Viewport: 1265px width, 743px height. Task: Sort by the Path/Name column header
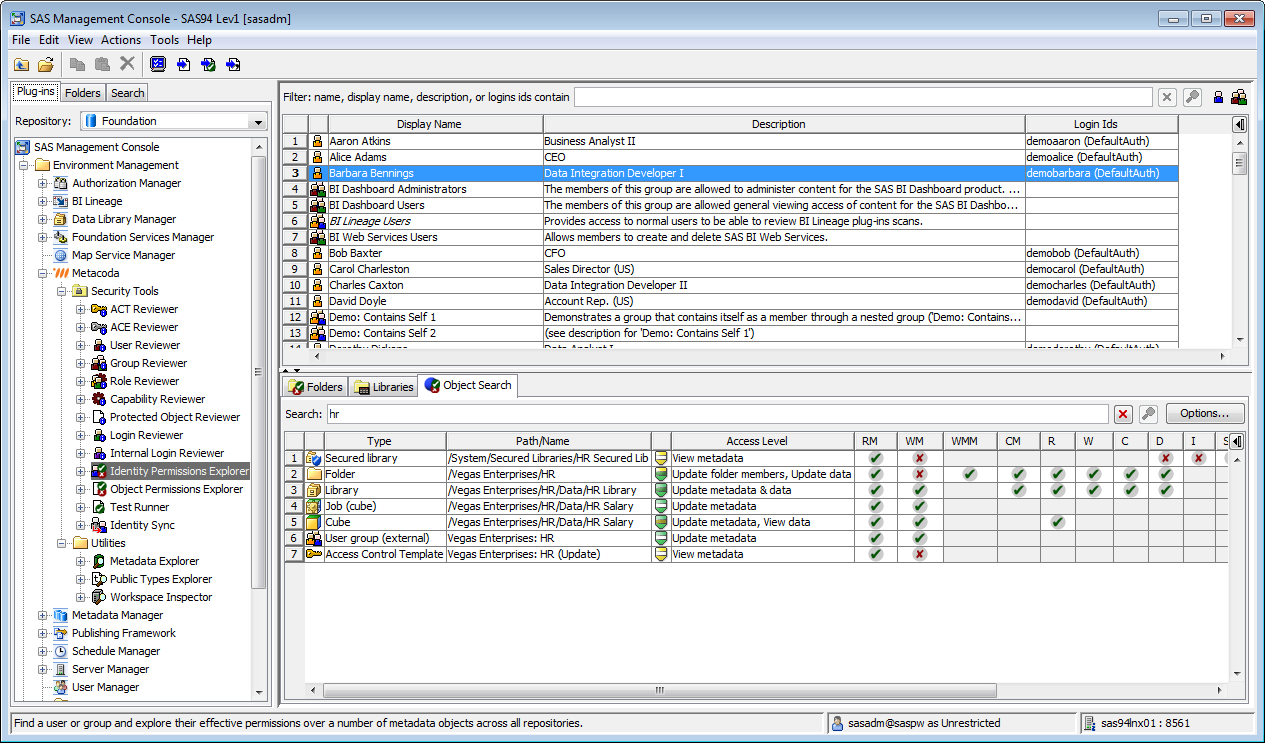click(x=548, y=441)
